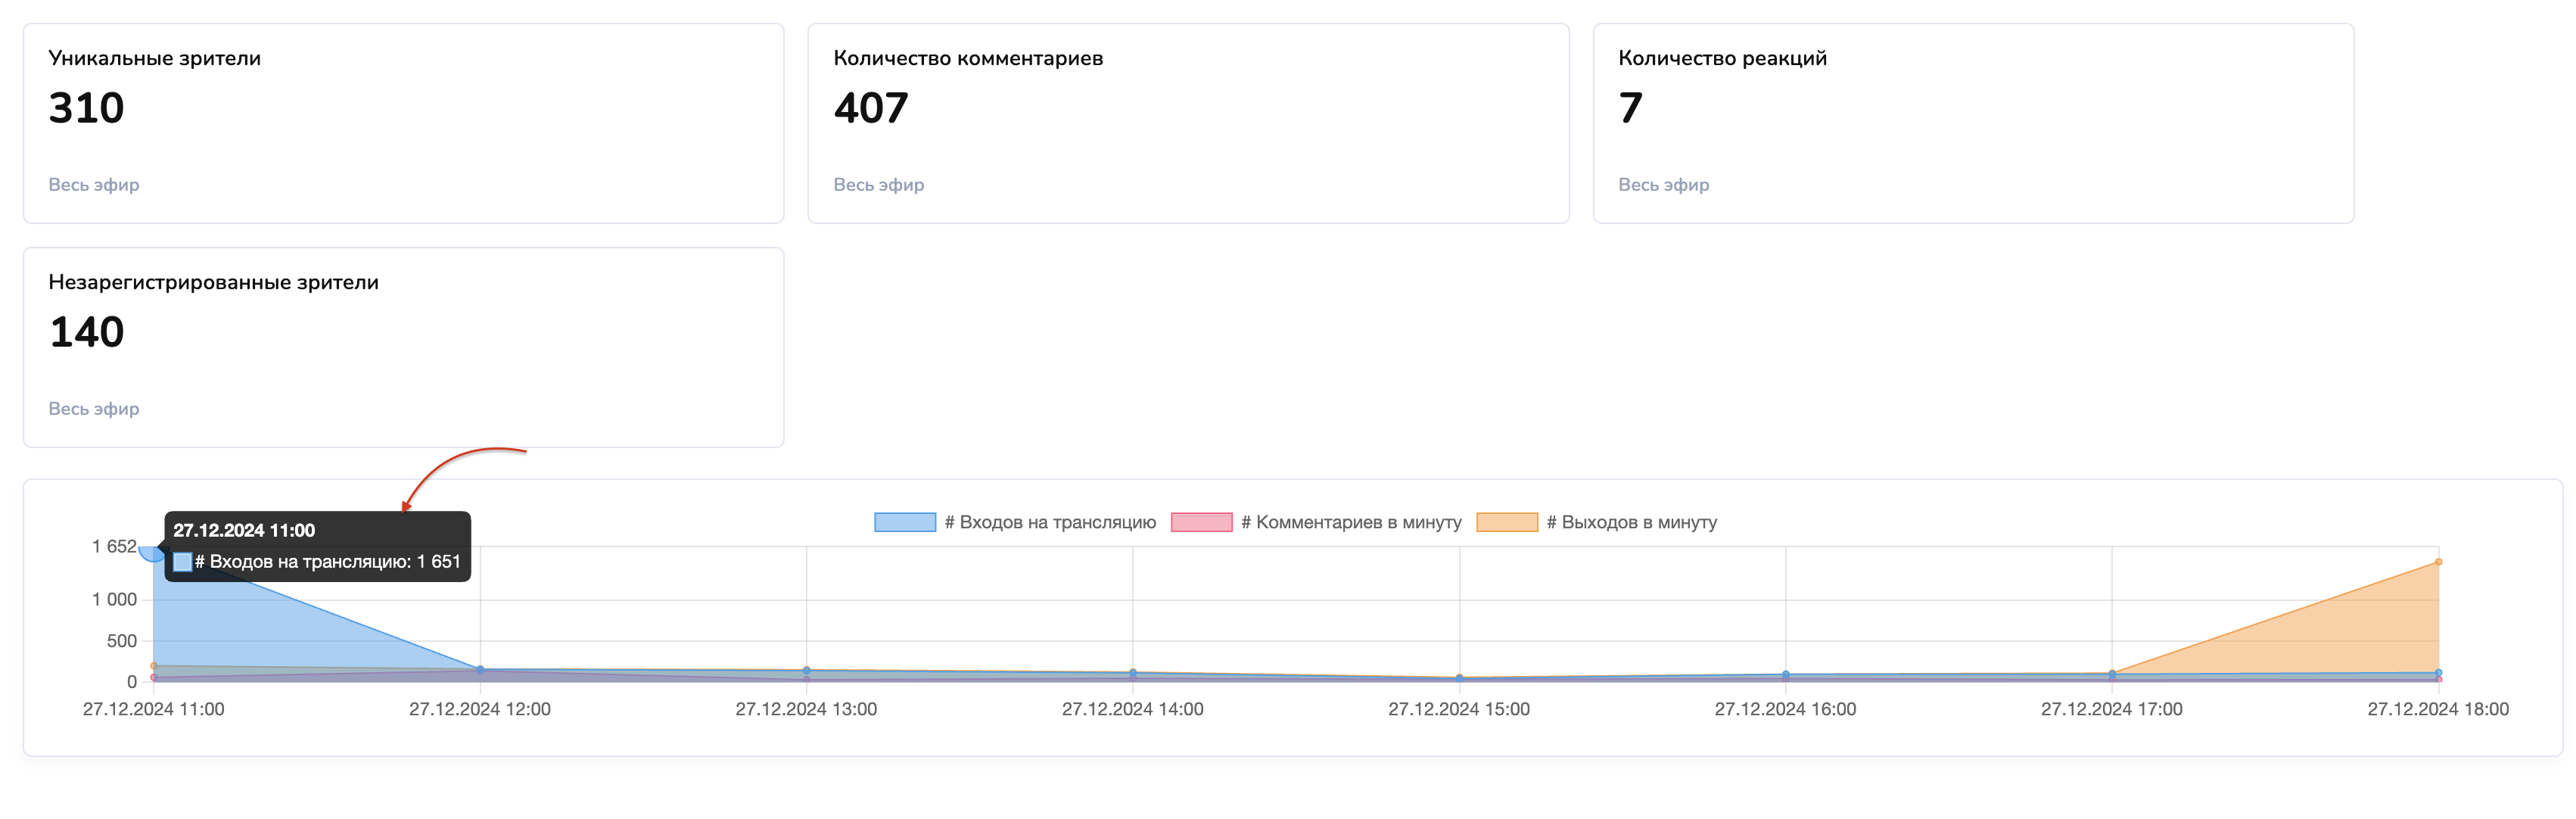Select the data point at 16:00
The height and width of the screenshot is (819, 2576).
pyautogui.click(x=1785, y=675)
